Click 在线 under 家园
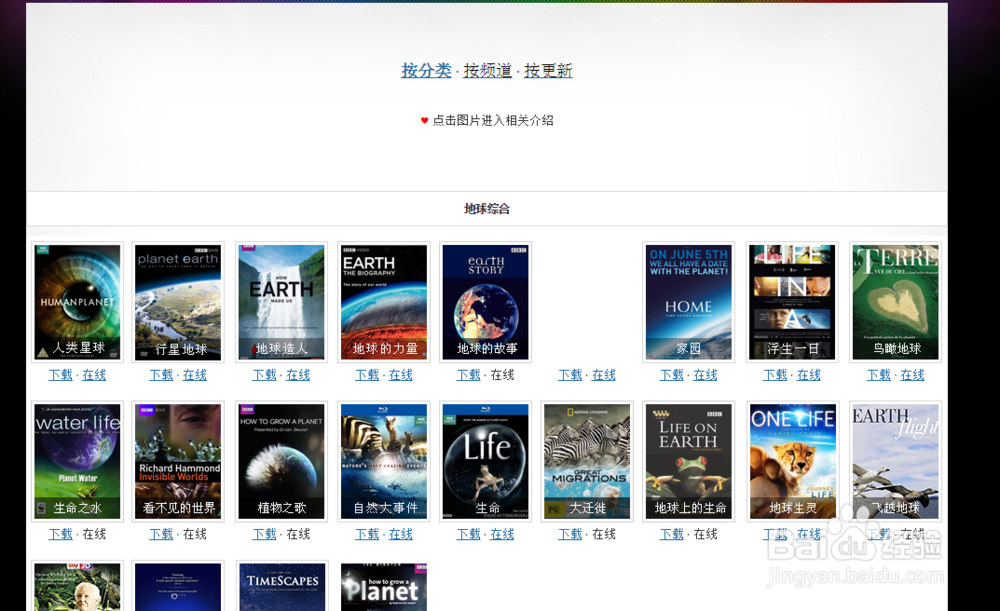The width and height of the screenshot is (1000, 611). point(706,375)
